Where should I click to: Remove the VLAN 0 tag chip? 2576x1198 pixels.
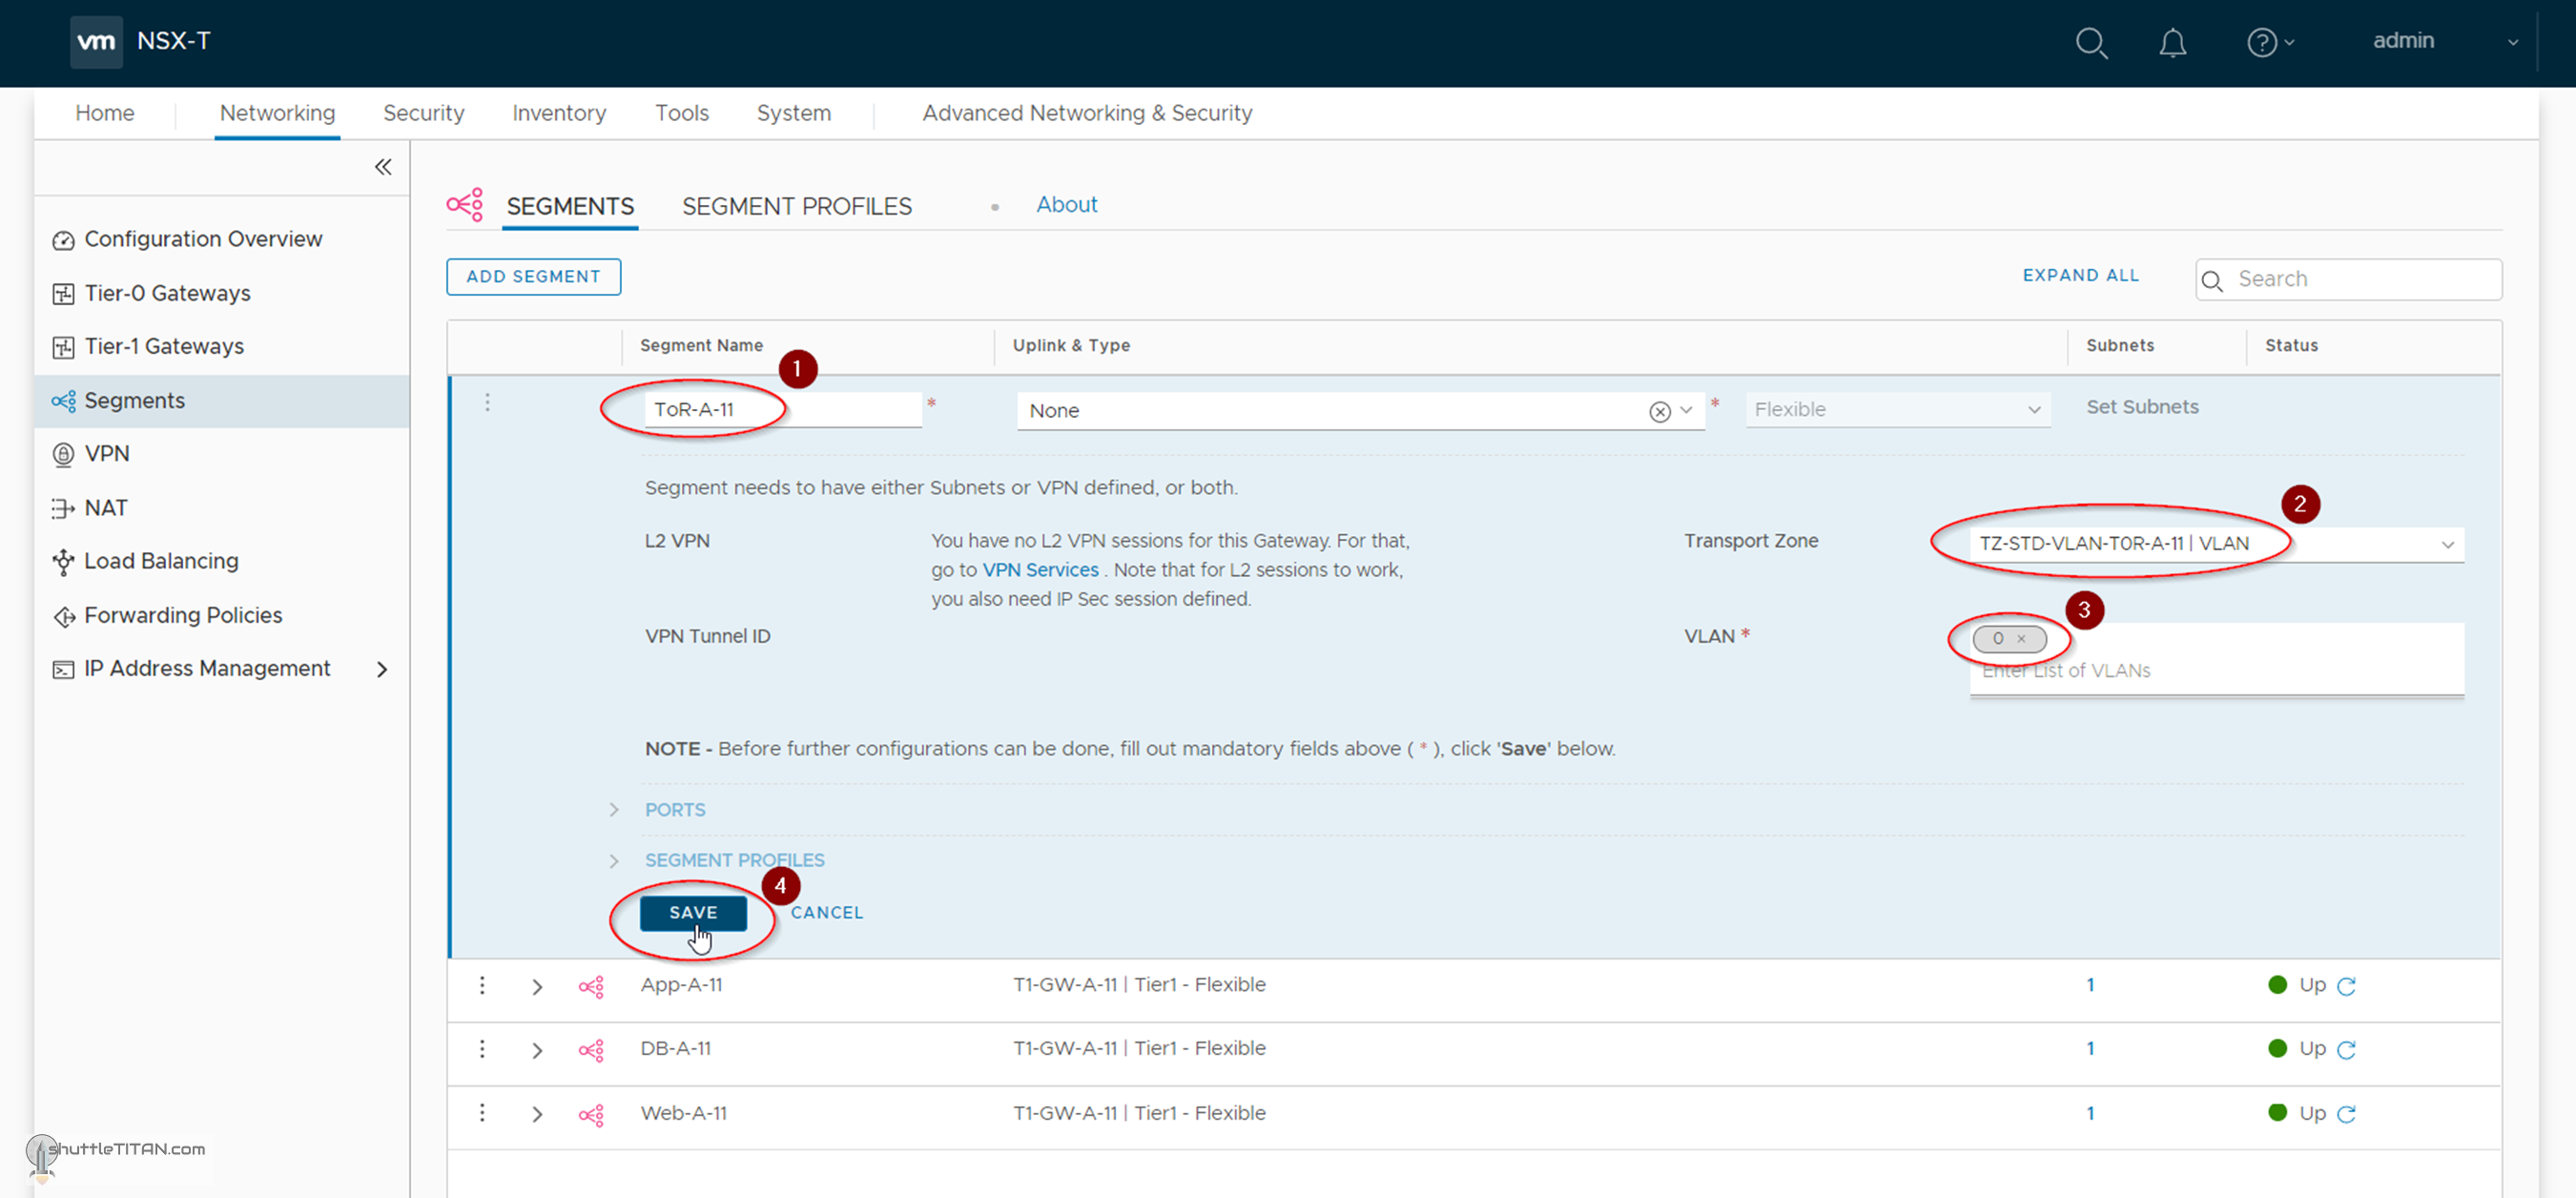pos(2021,639)
